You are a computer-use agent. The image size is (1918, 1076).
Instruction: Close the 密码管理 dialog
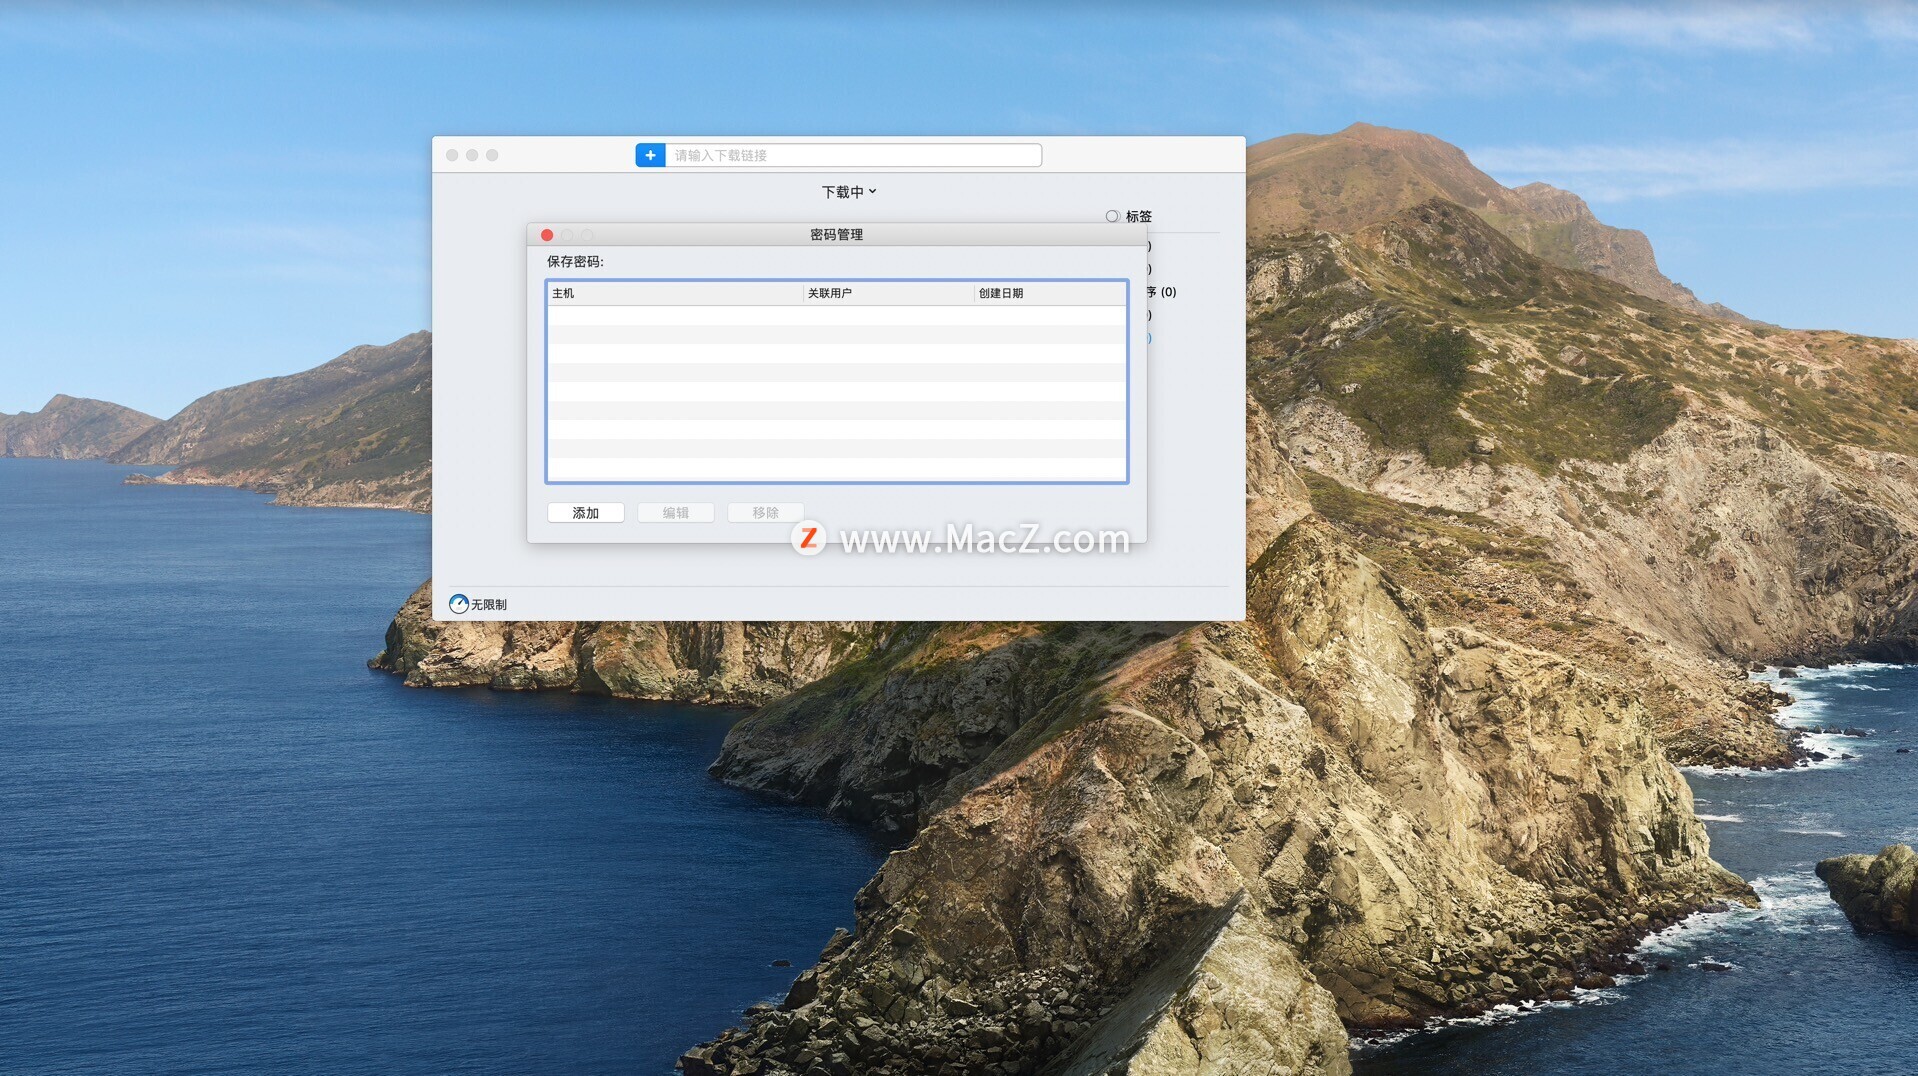(x=547, y=235)
